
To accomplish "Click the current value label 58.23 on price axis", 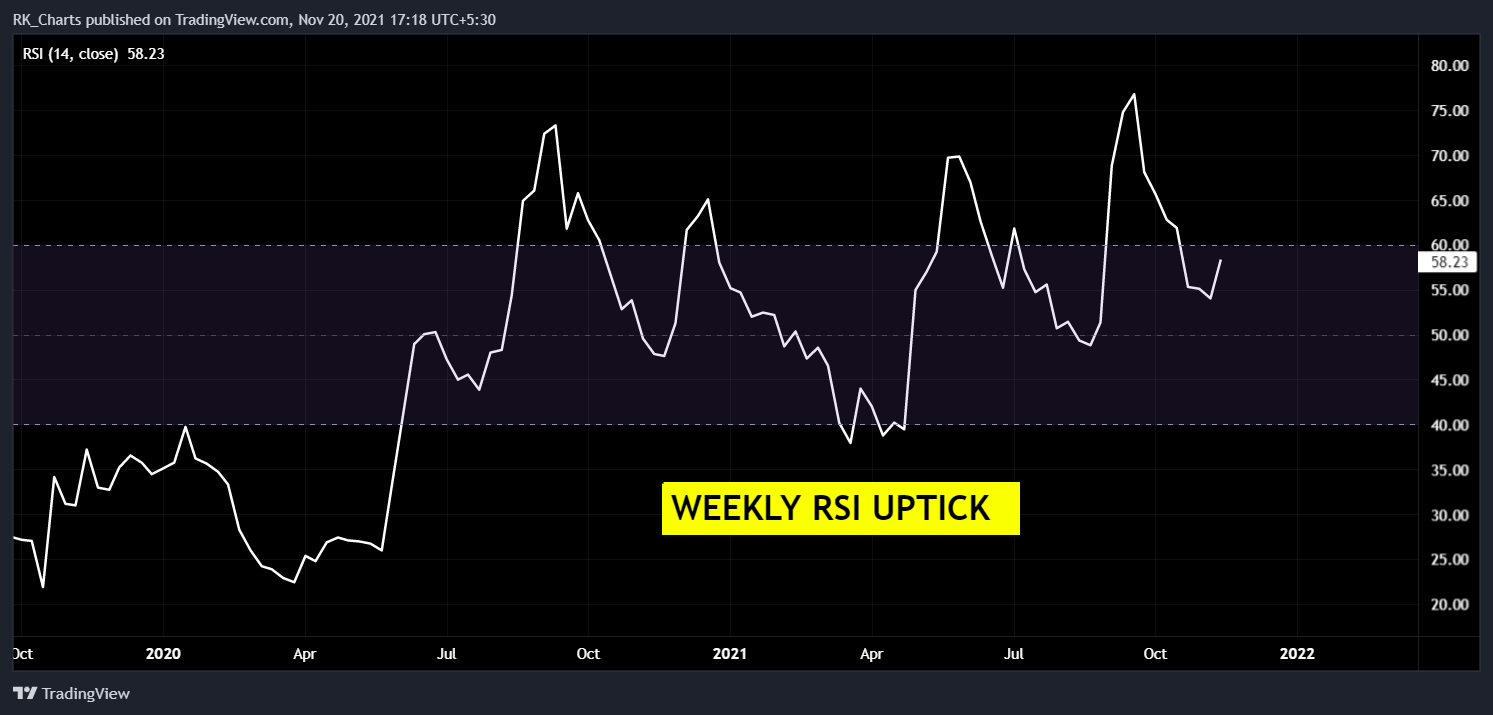I will point(1449,263).
